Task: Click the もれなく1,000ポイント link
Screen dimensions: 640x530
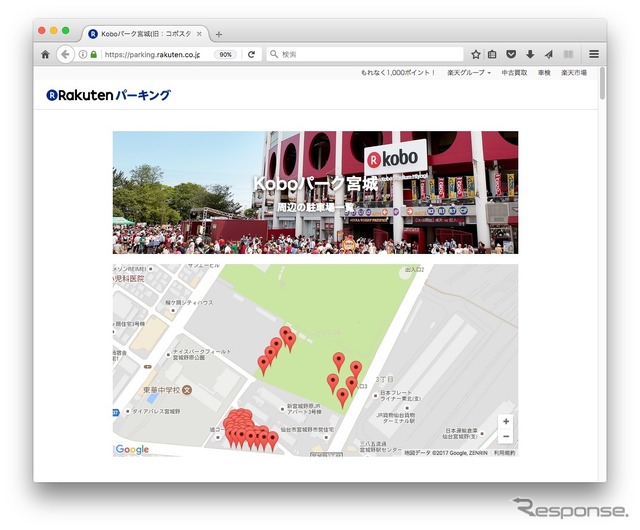Action: pos(398,73)
